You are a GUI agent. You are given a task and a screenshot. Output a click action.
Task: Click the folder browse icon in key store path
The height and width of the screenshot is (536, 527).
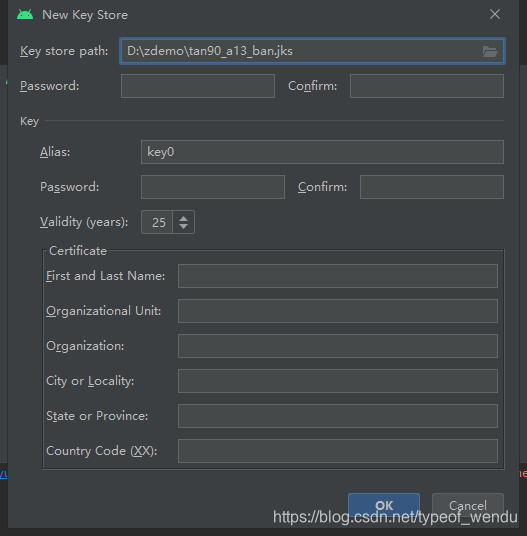click(490, 52)
